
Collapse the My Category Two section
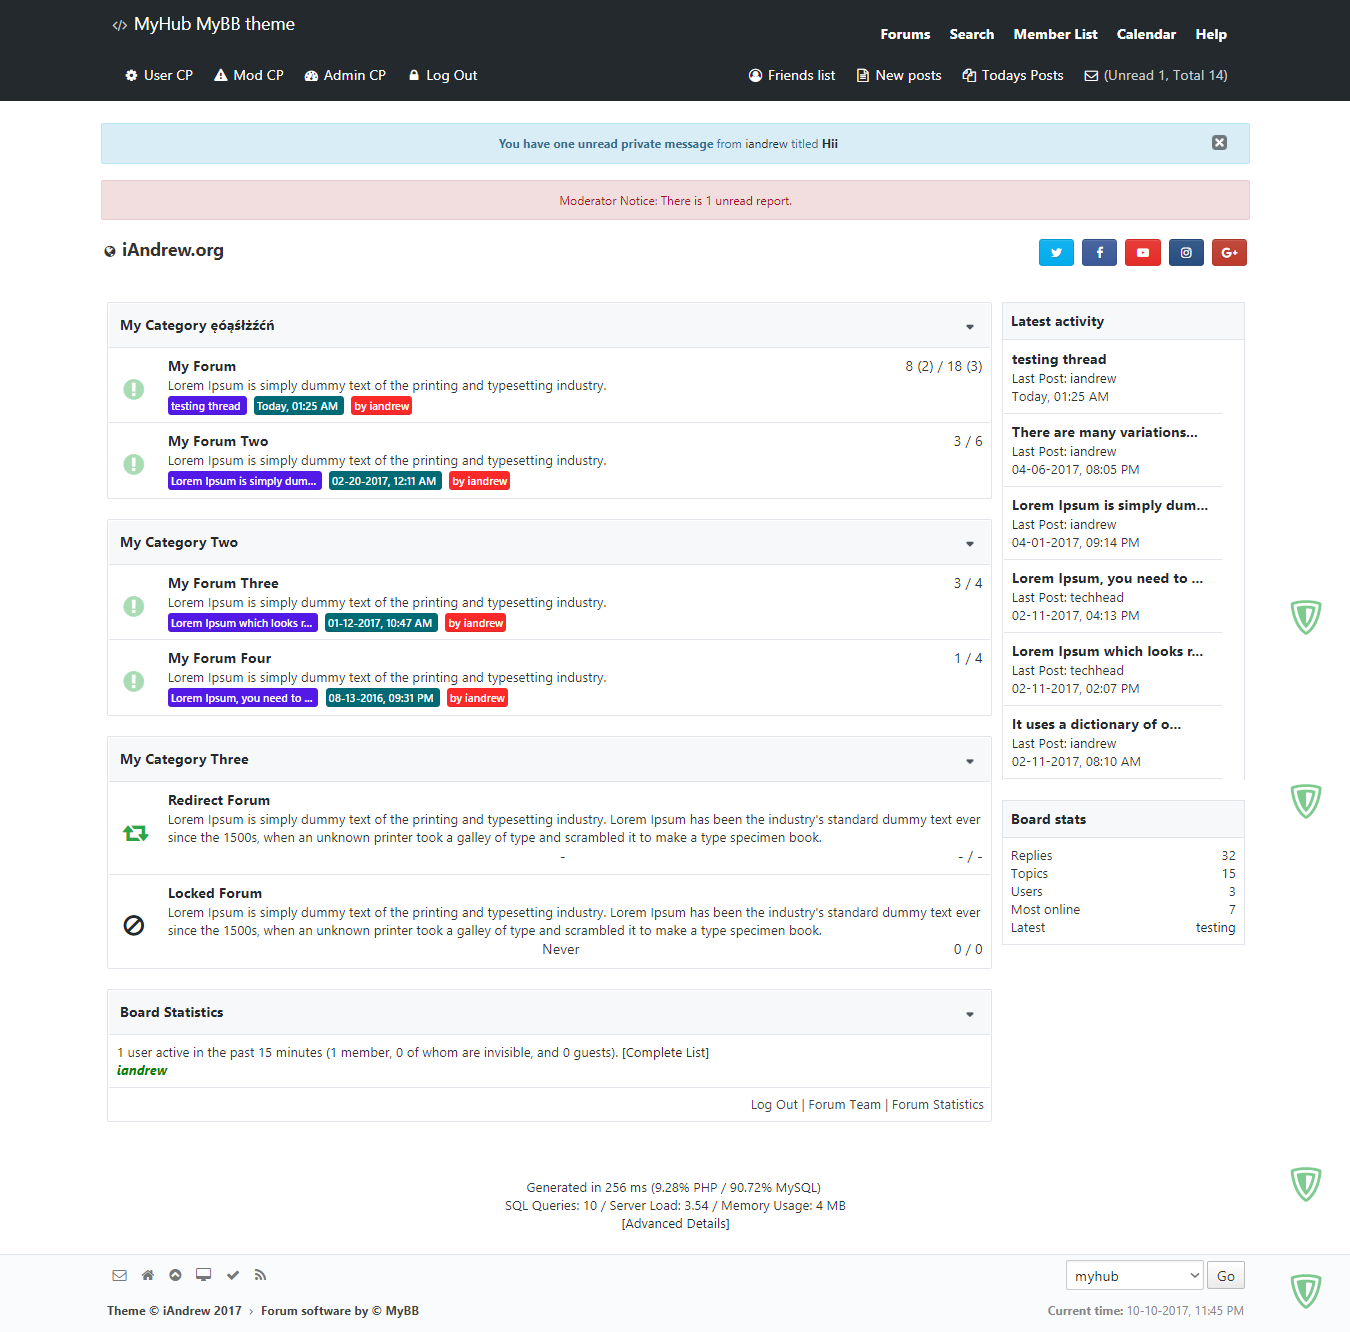969,544
